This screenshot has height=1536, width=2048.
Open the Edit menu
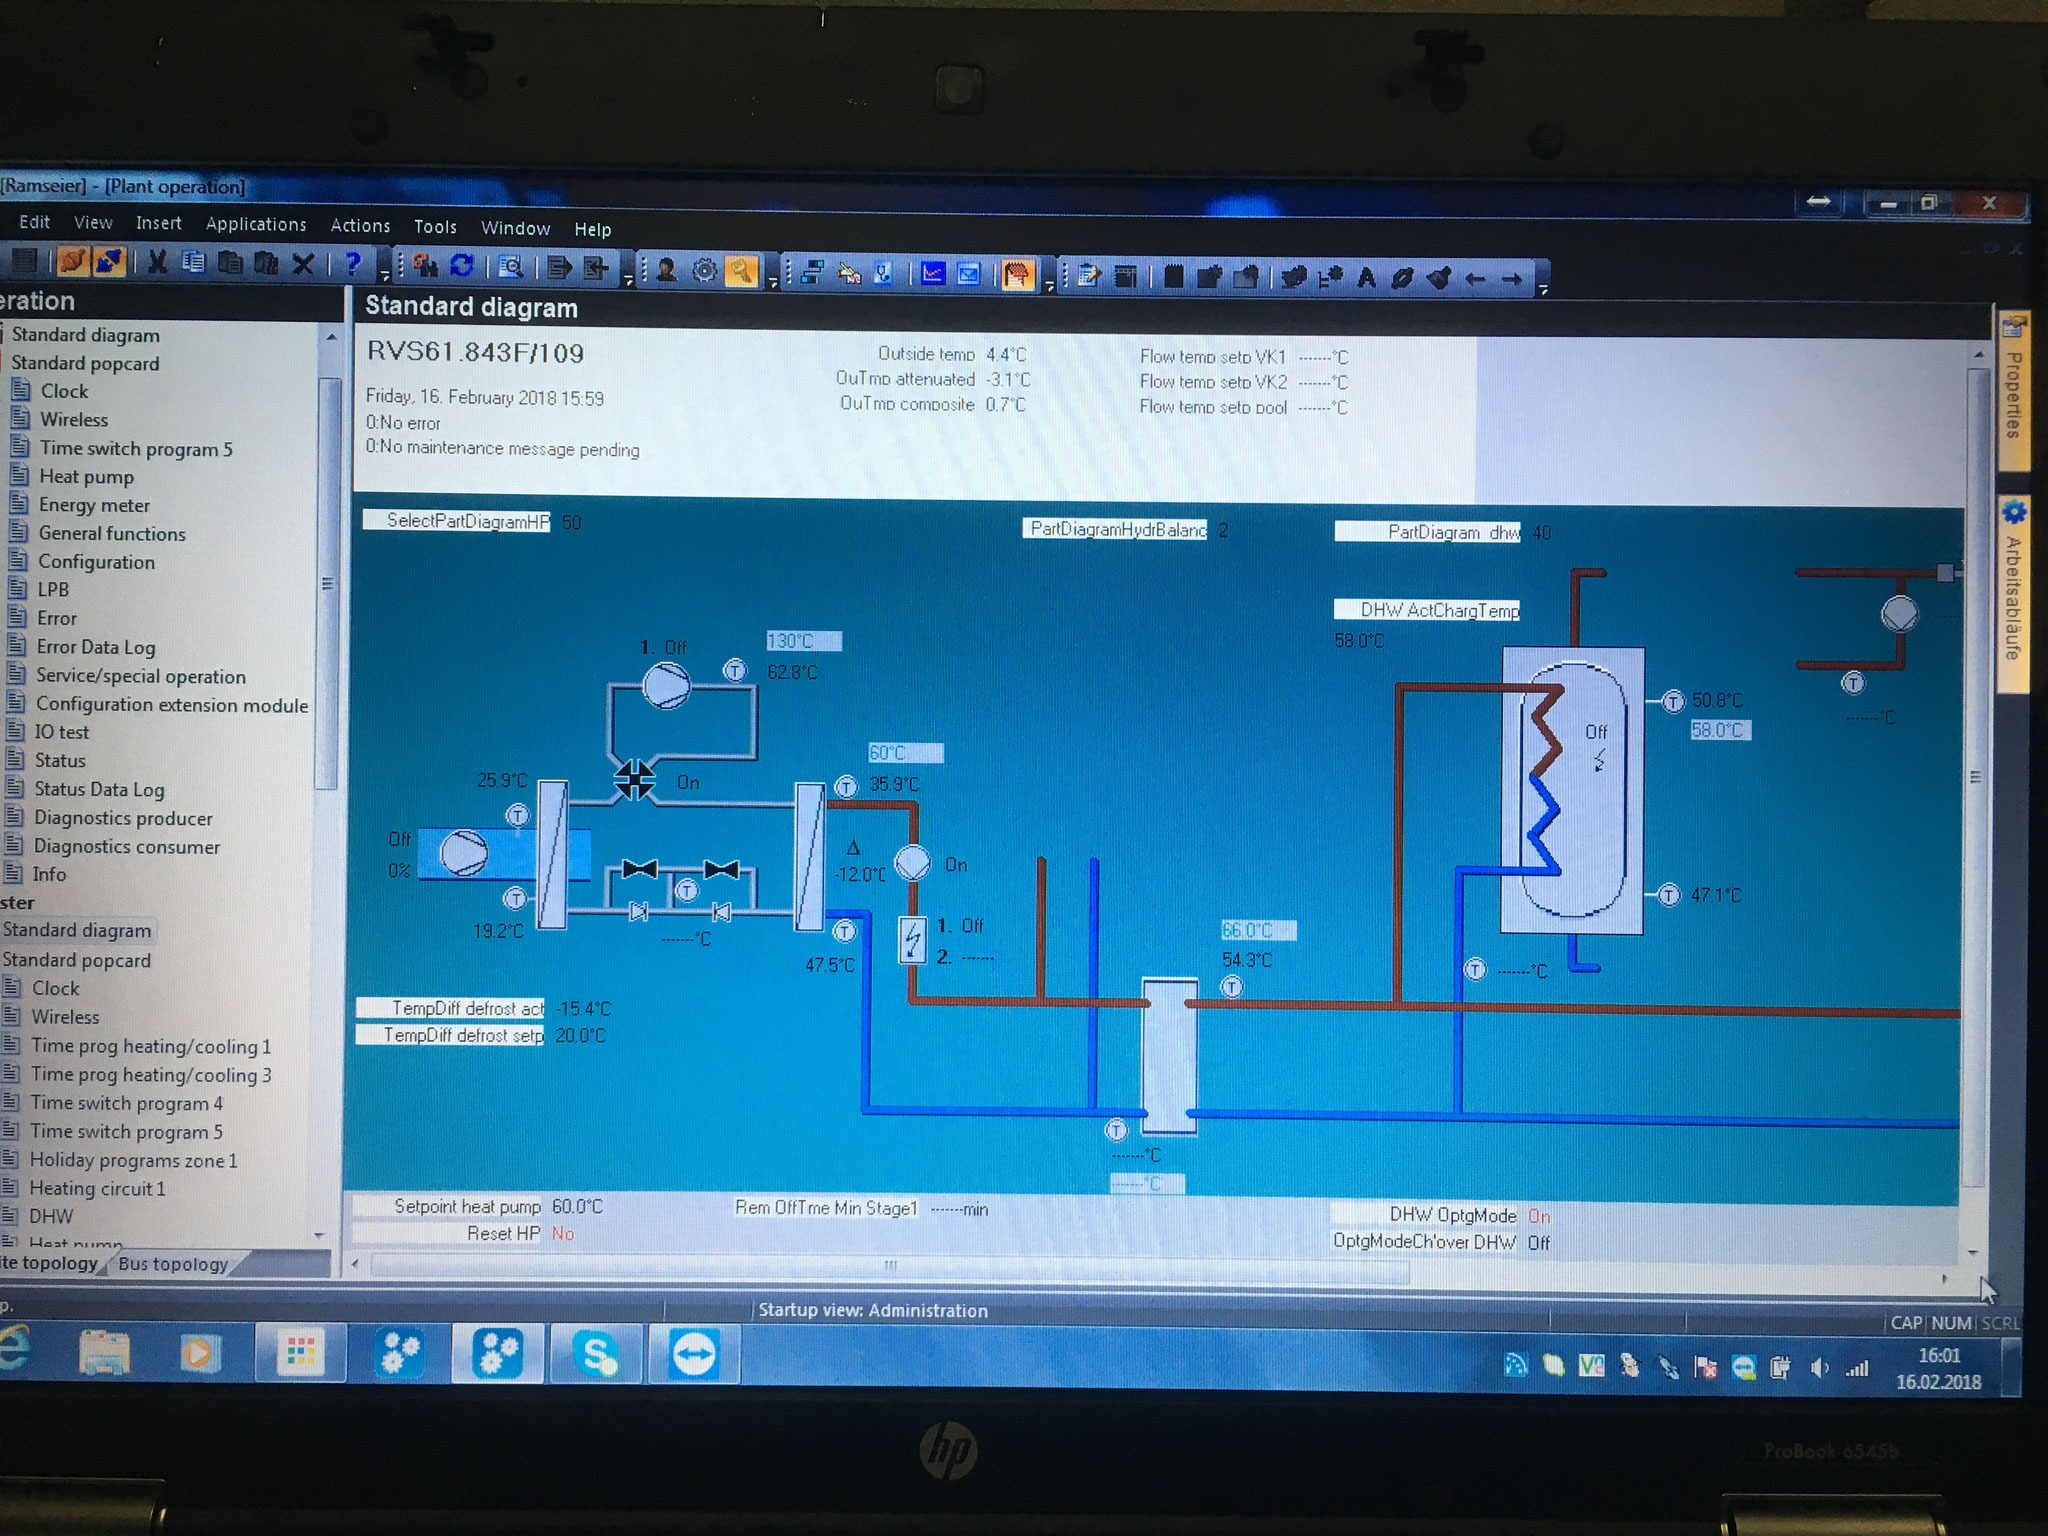coord(34,222)
